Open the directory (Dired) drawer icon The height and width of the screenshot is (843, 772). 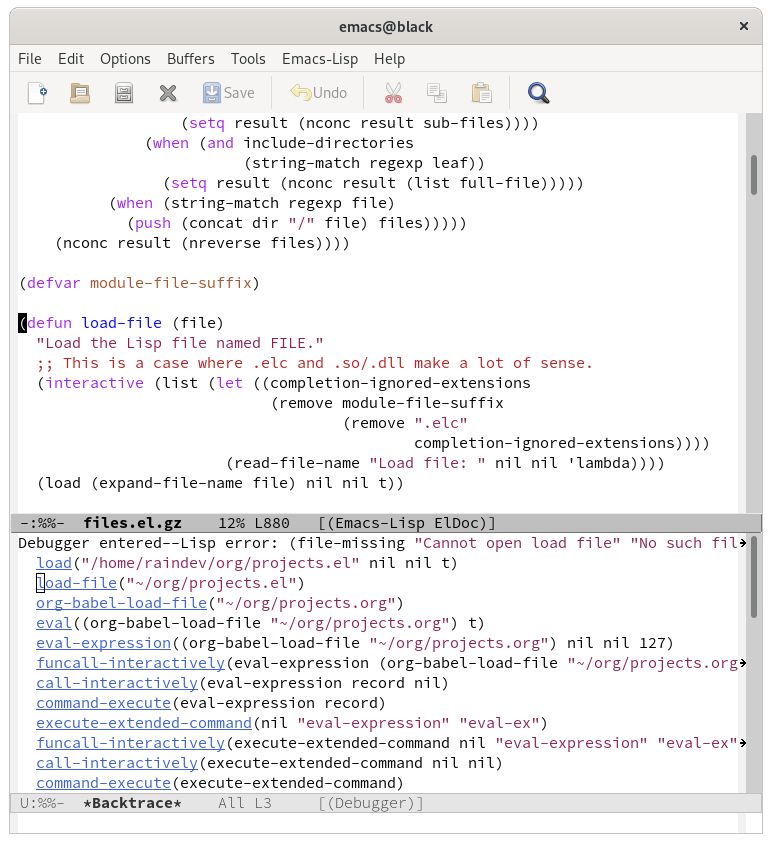point(124,93)
